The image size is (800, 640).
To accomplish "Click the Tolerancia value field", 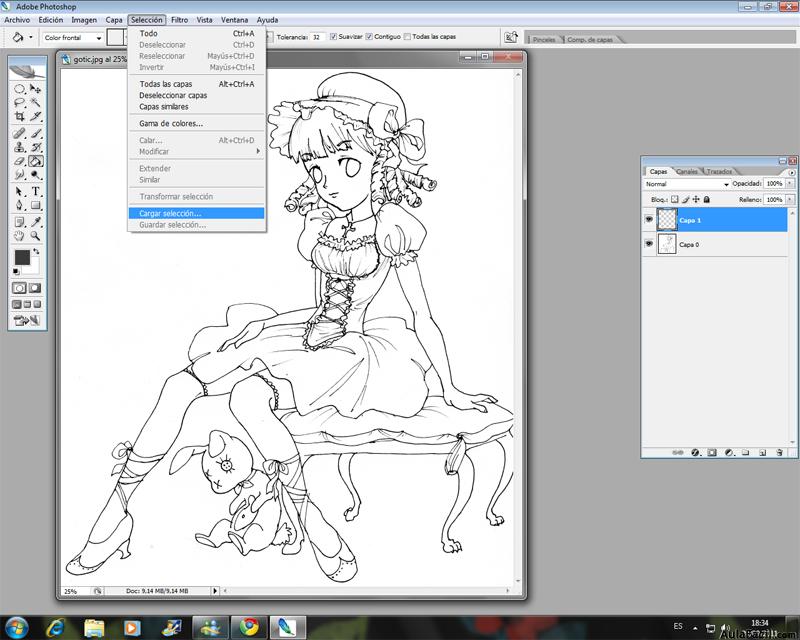I will point(317,37).
